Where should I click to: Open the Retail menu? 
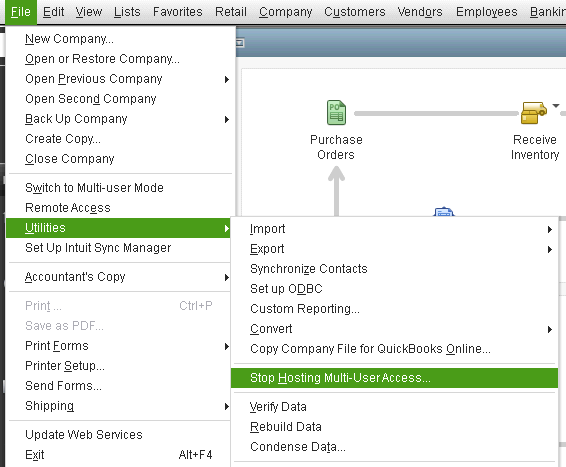tap(231, 12)
